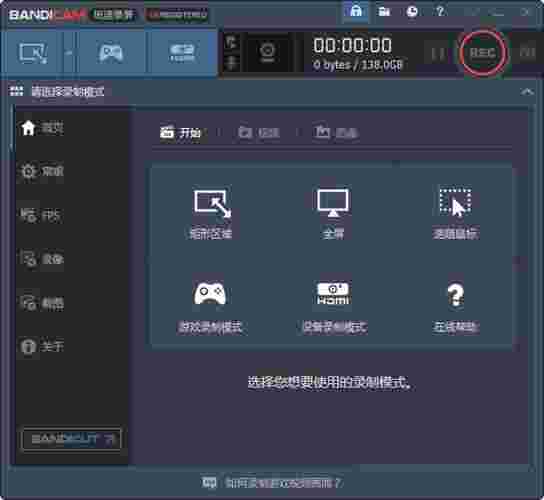This screenshot has width=544, height=500.
Task: Open the output folder icon
Action: [x=384, y=12]
